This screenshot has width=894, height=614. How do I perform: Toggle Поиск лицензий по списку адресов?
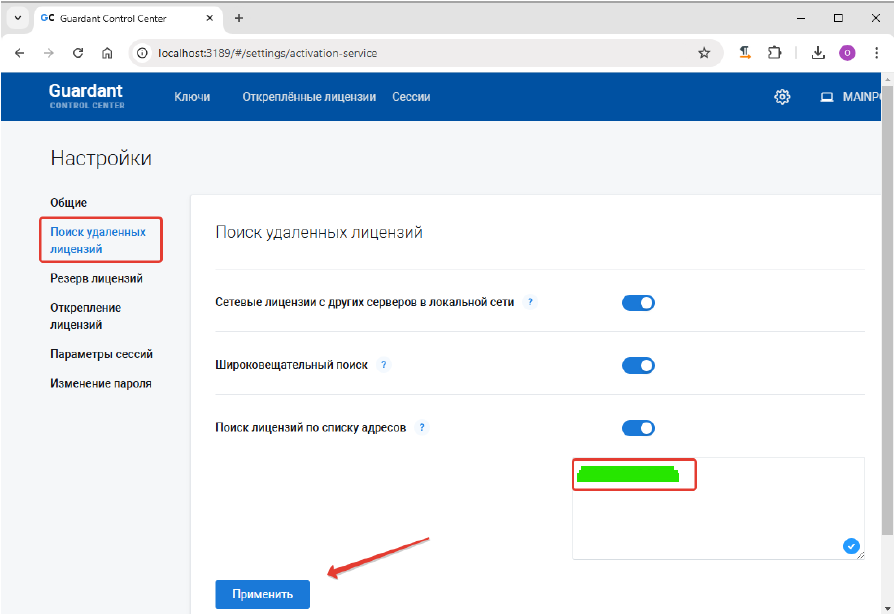[638, 428]
